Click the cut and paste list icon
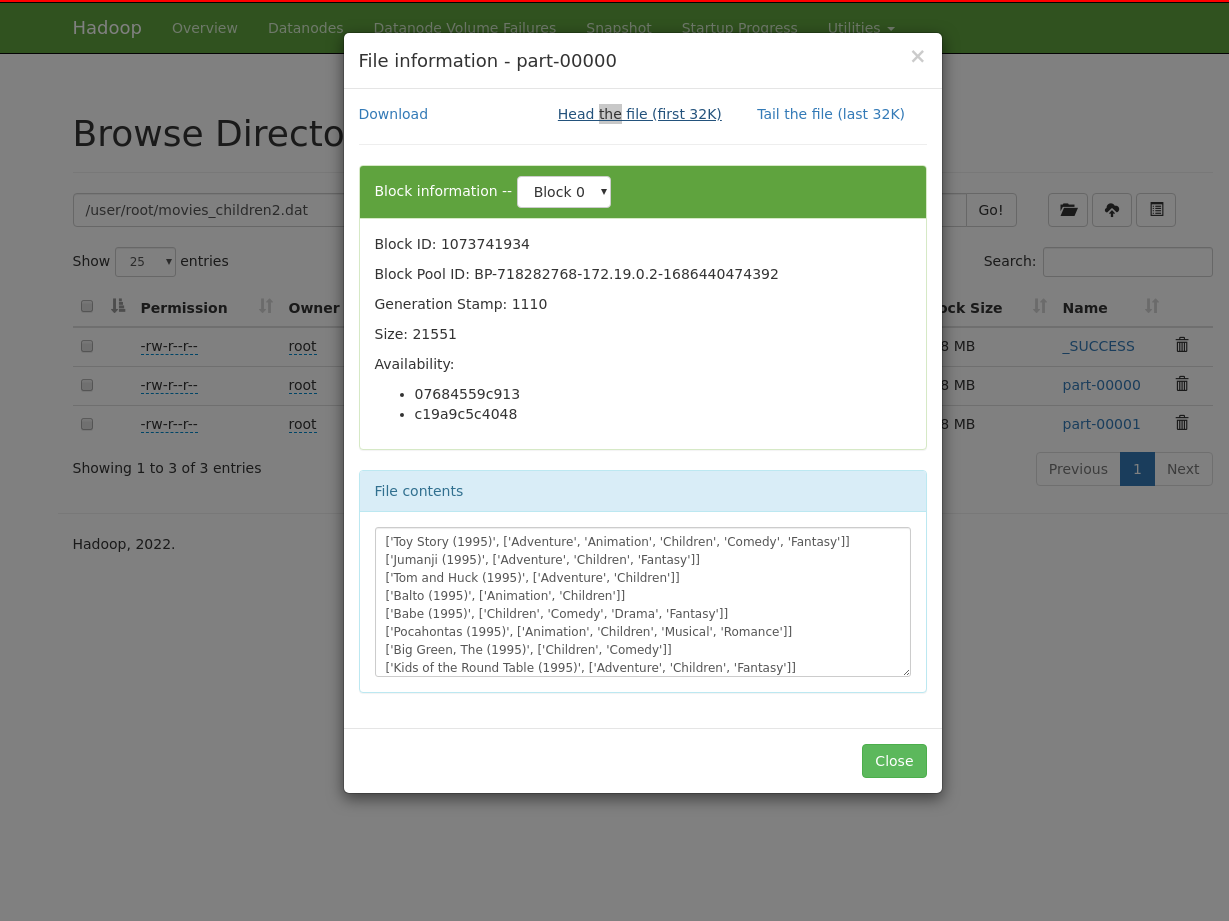 [x=1156, y=210]
